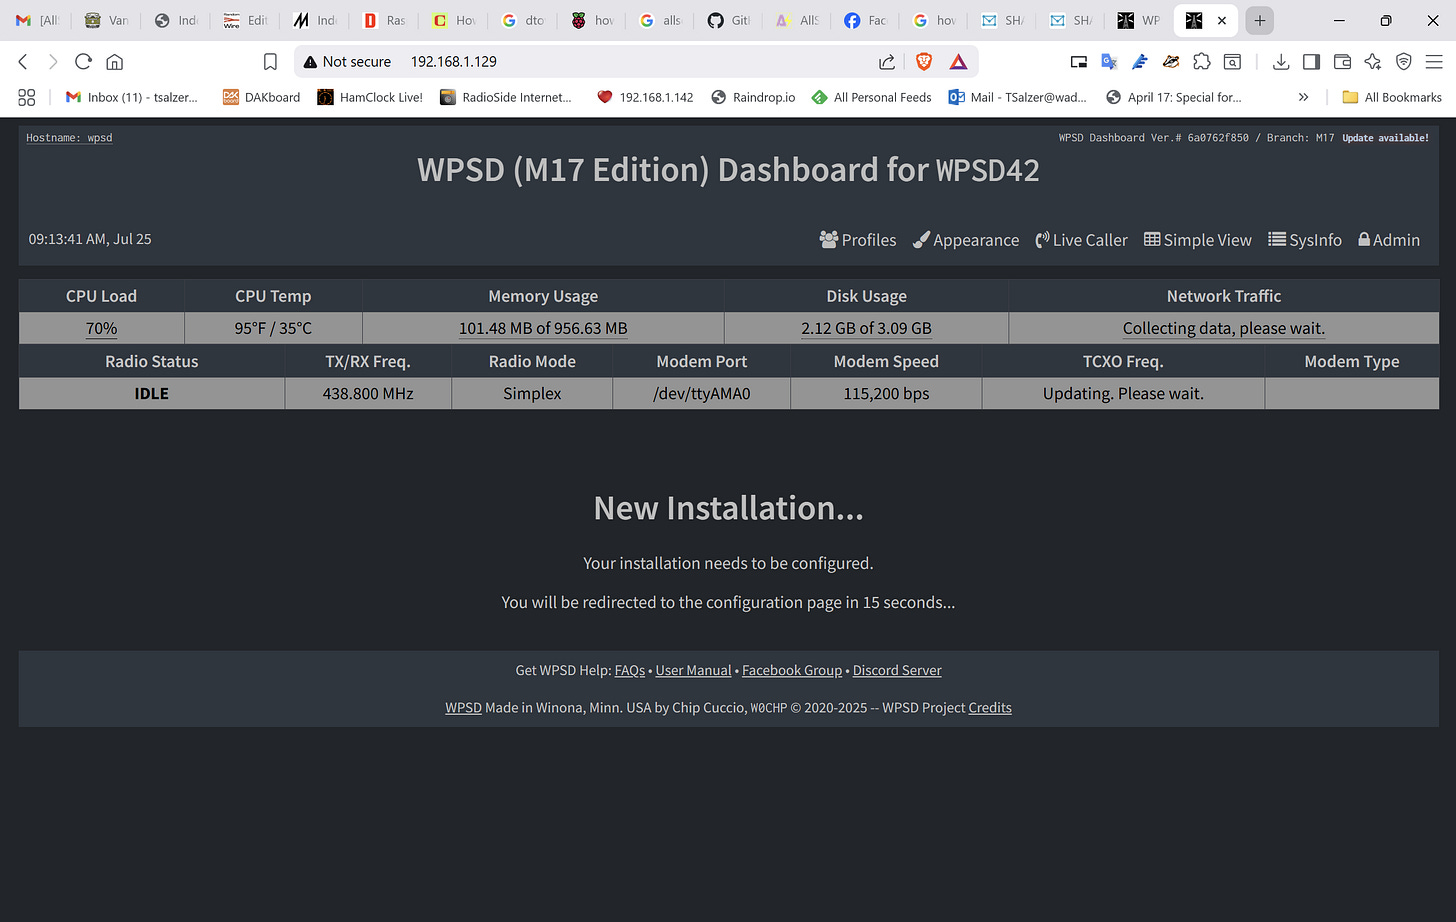Screen dimensions: 1456x922
Task: Switch to the Raspberry Pi browser tab
Action: (x=591, y=20)
